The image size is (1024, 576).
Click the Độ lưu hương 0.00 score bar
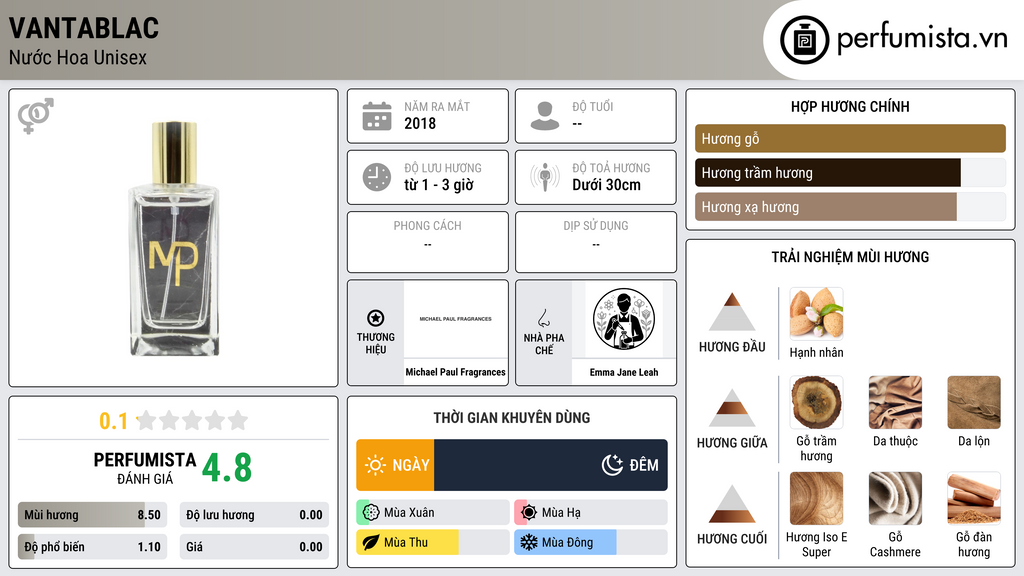254,515
